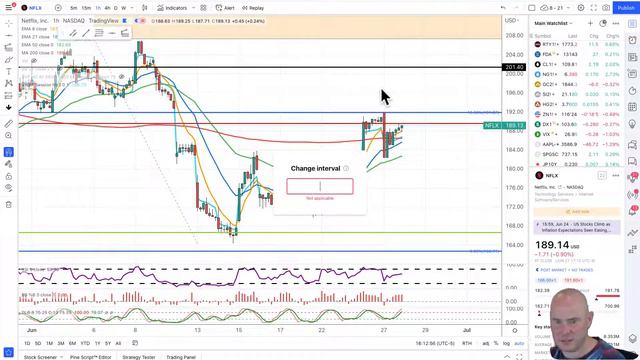The height and width of the screenshot is (360, 640).
Task: Toggle log scale
Action: point(506,343)
